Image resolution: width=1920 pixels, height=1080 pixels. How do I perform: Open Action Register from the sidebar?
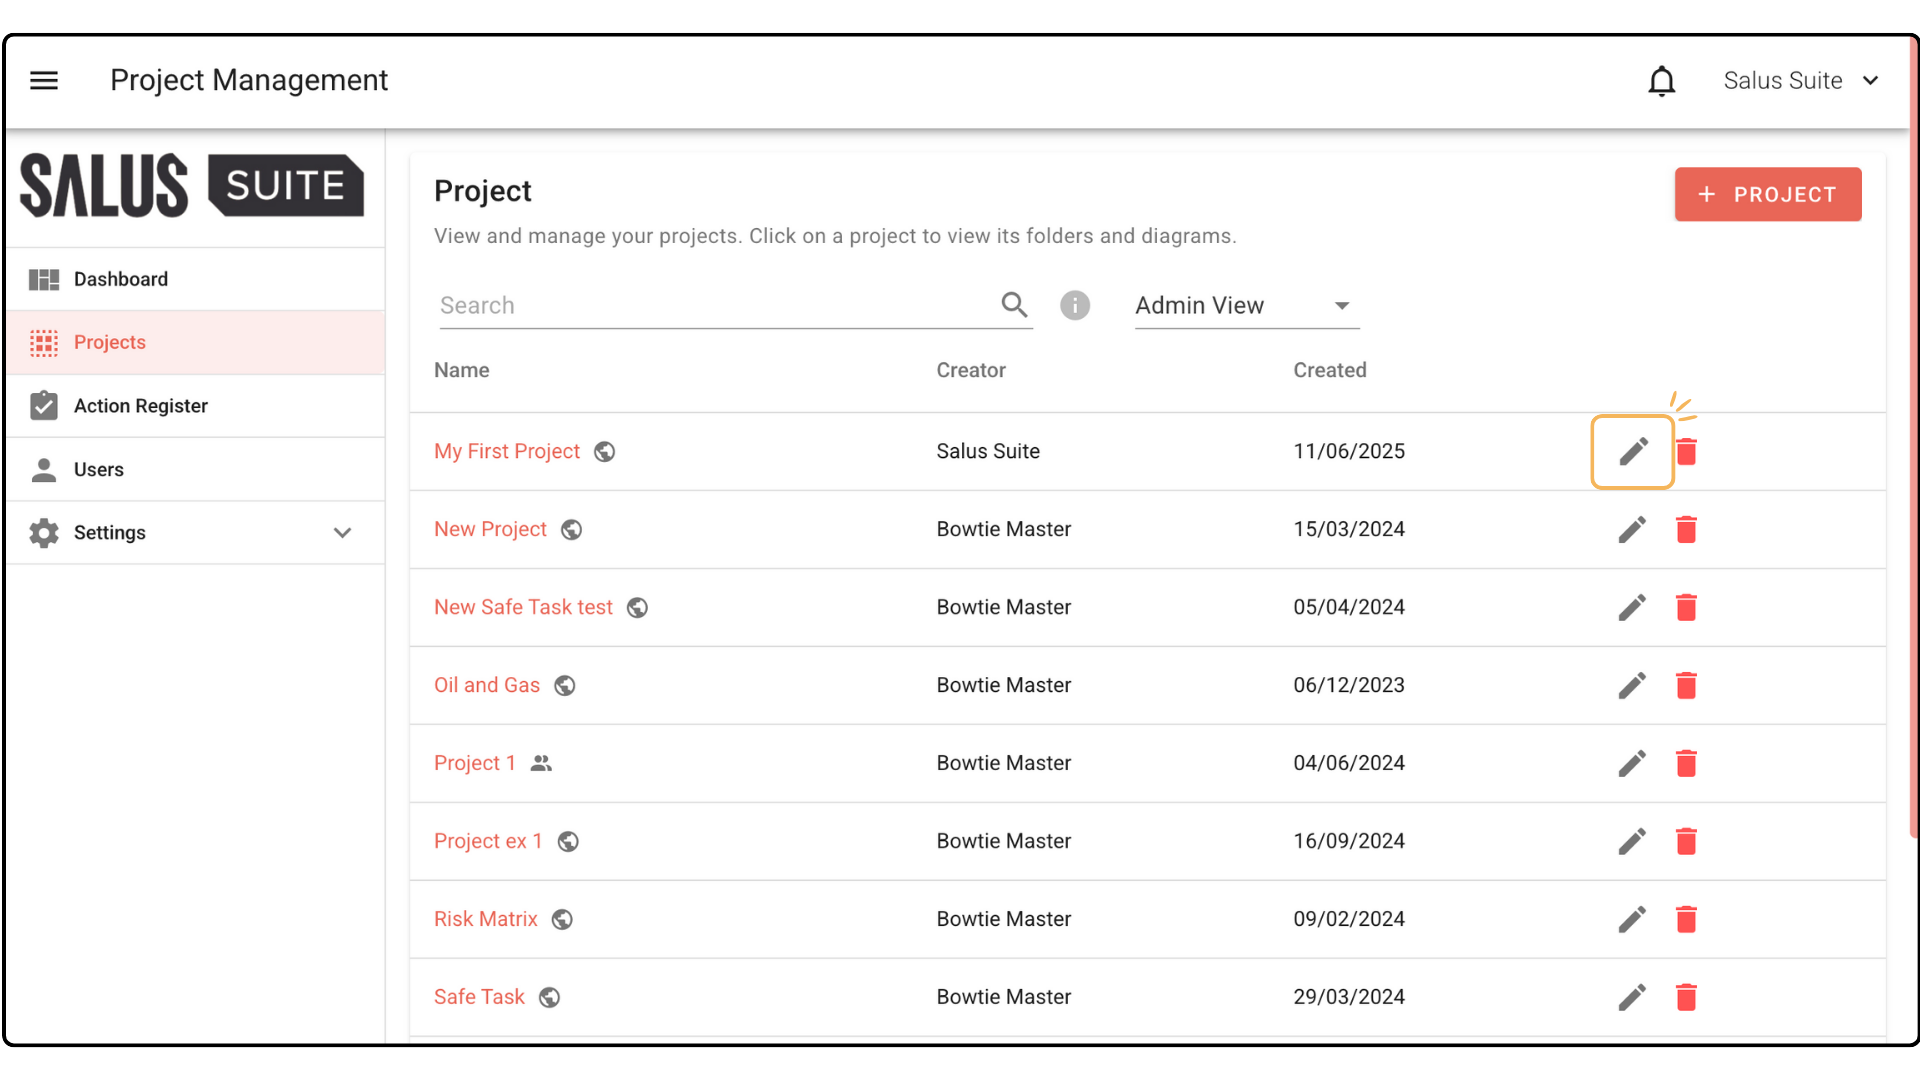140,406
